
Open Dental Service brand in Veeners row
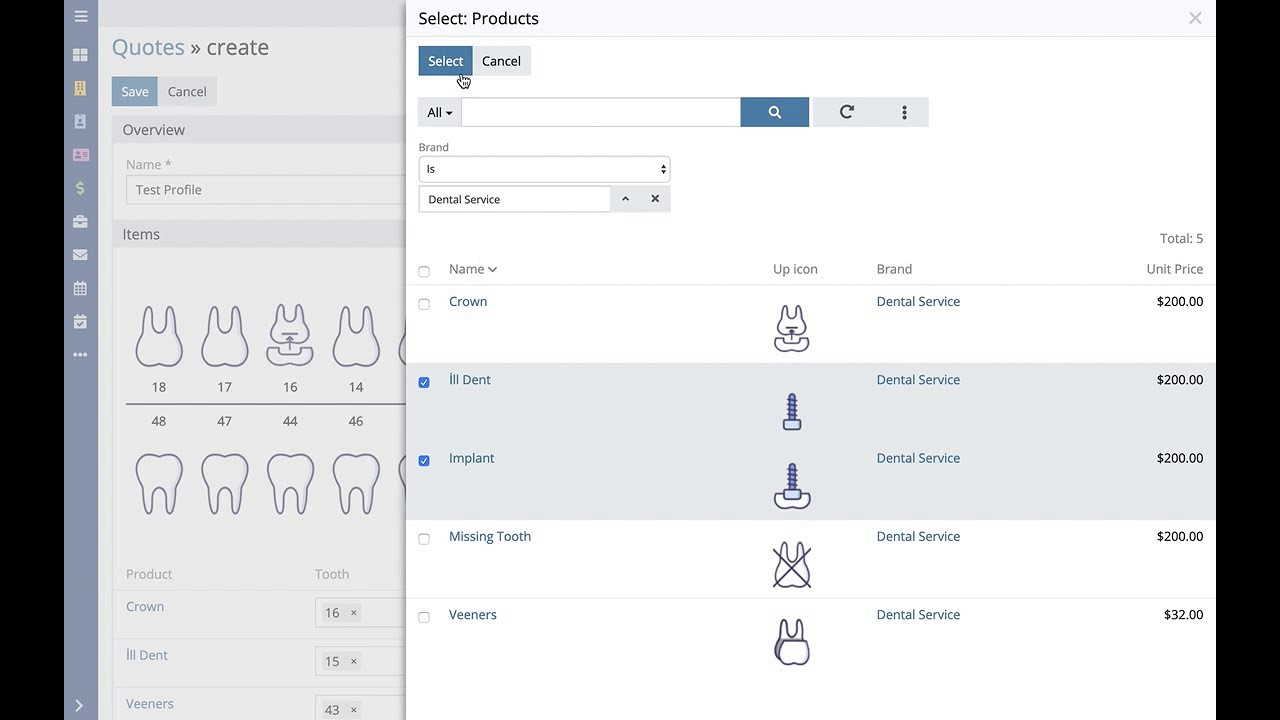918,614
